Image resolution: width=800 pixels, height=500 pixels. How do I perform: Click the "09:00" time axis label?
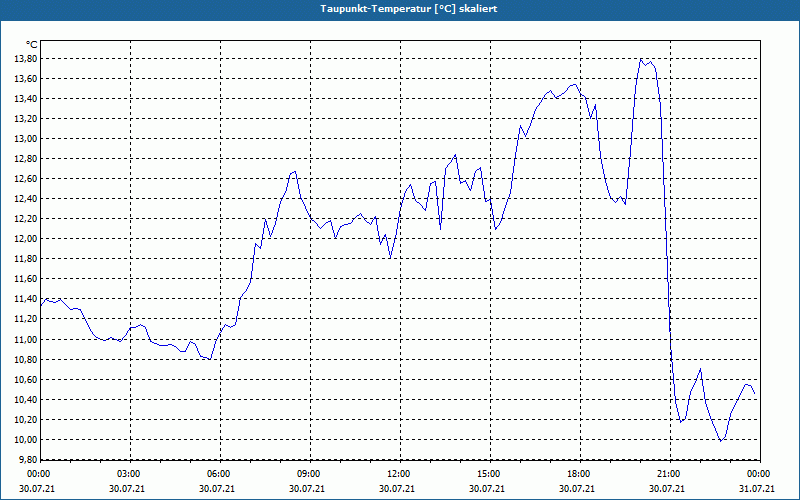click(x=309, y=474)
